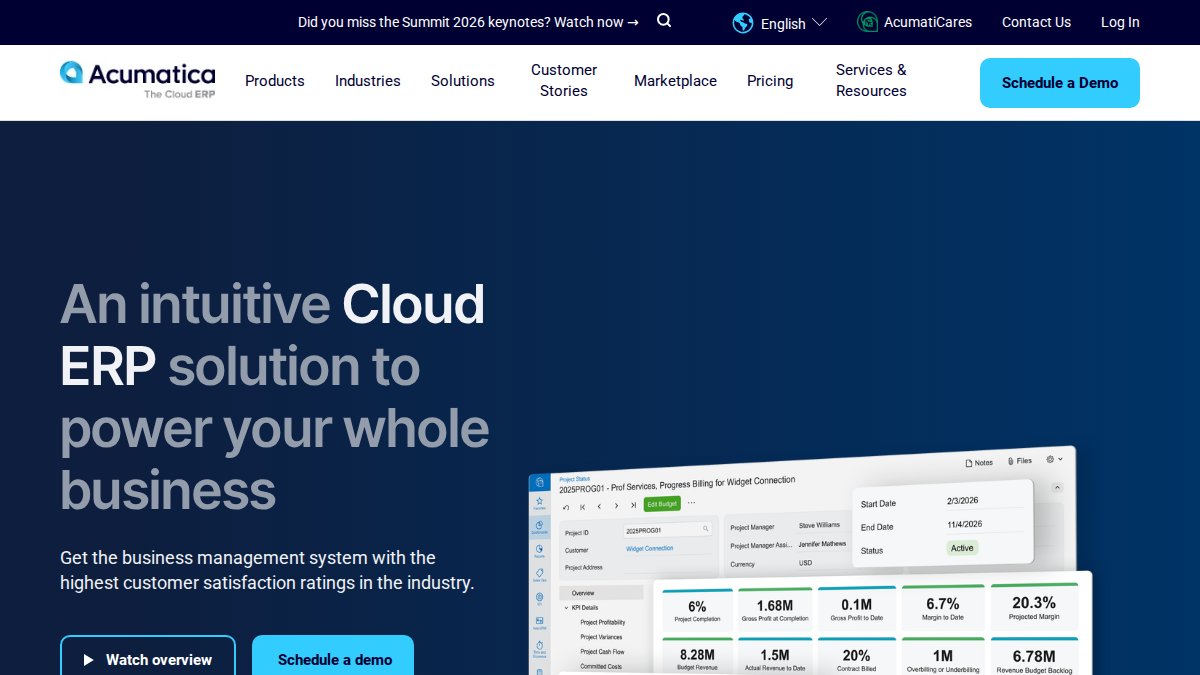Click the Reports icon in ERP sidebar
This screenshot has width=1200, height=675.
point(539,550)
